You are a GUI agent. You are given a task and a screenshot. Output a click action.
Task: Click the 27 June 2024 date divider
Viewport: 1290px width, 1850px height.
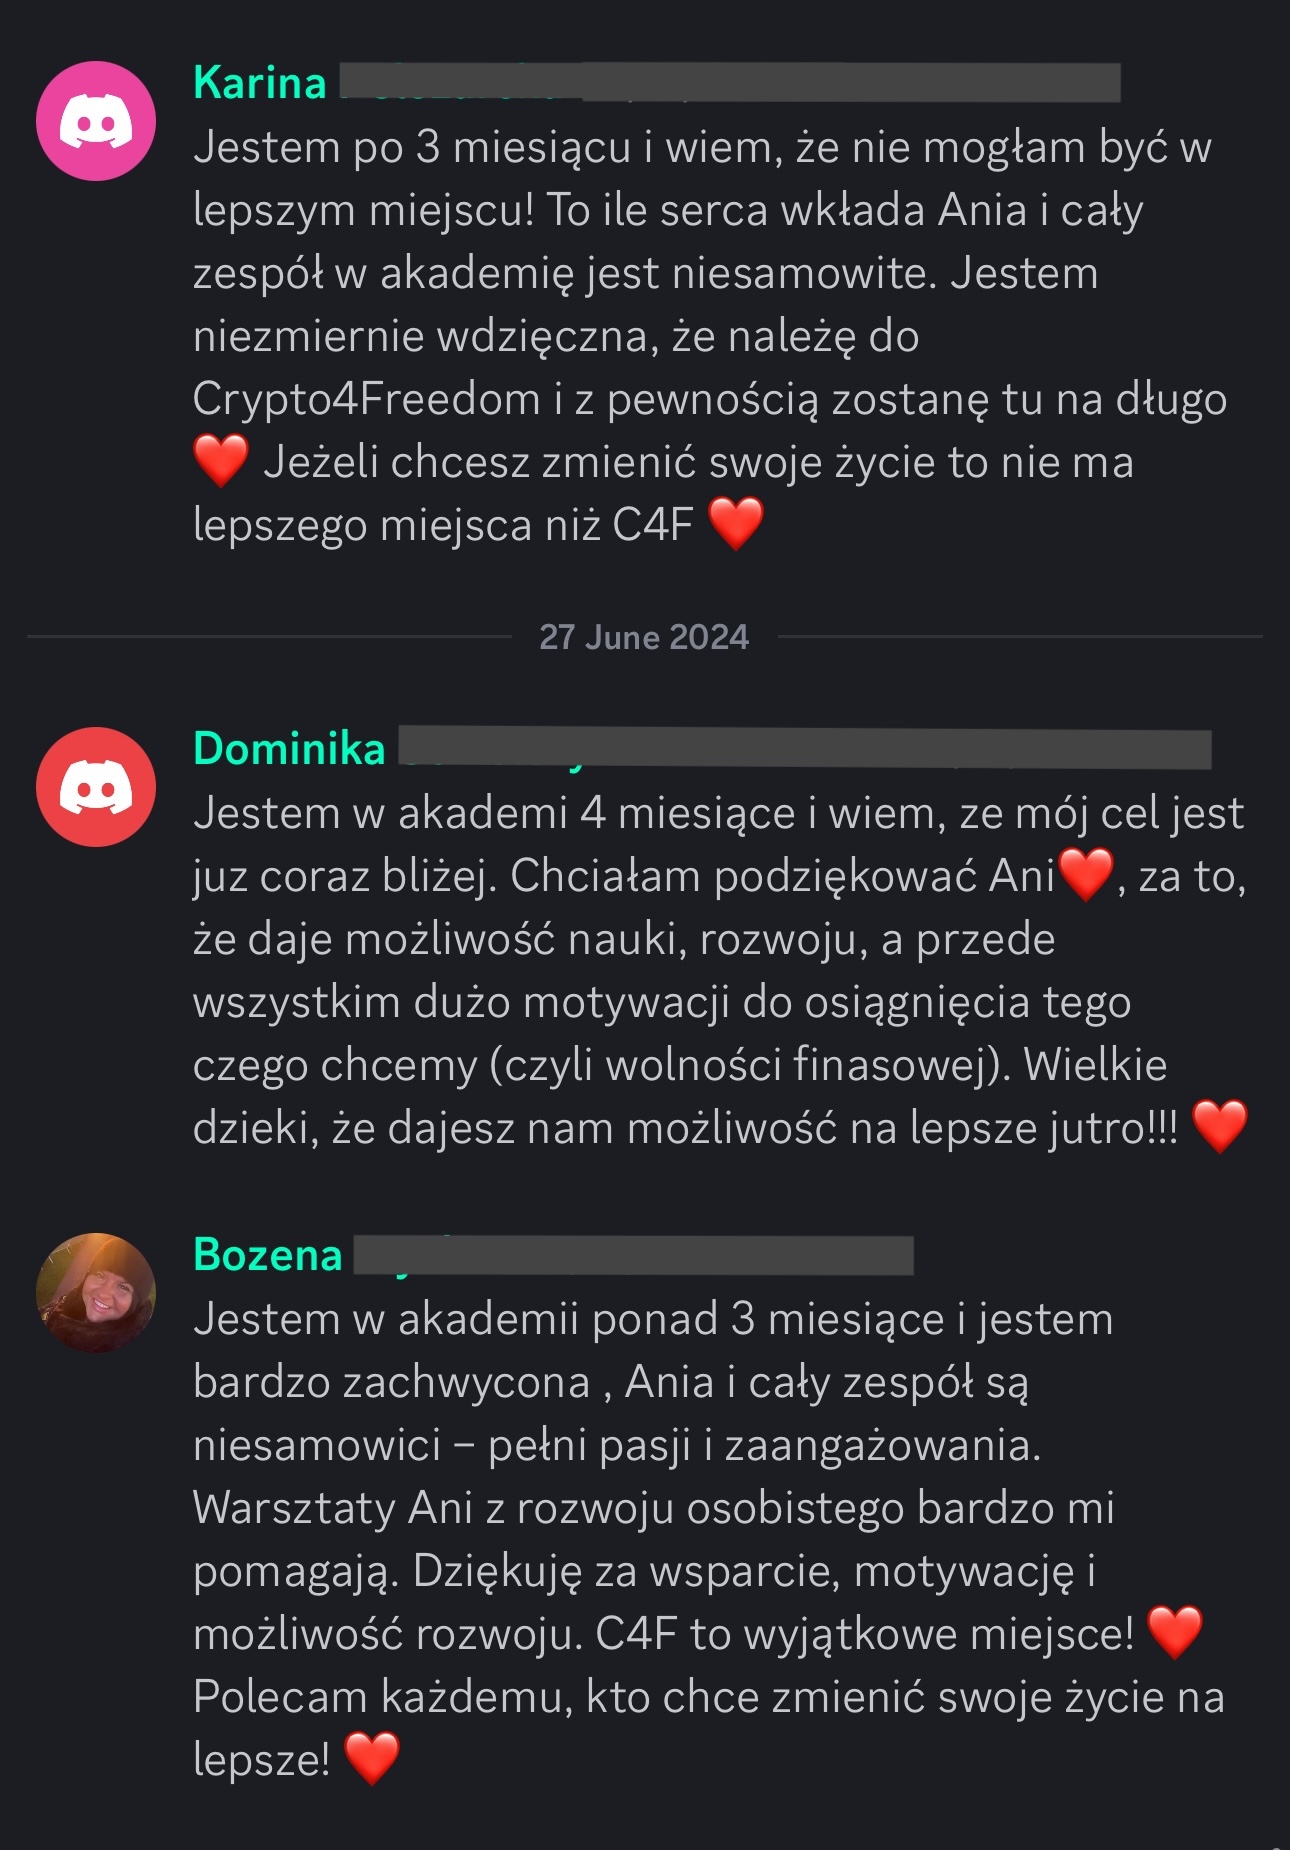(644, 637)
